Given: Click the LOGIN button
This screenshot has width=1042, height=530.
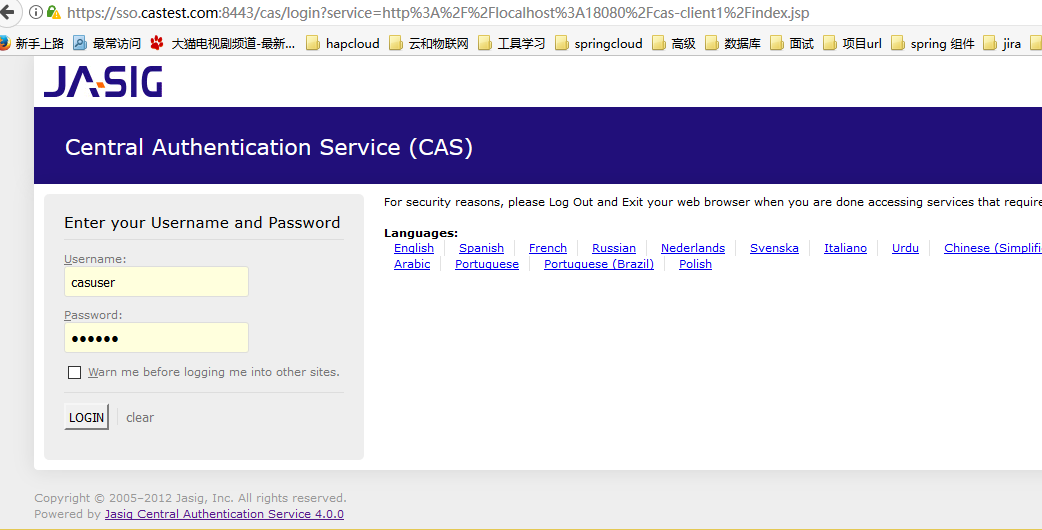Looking at the screenshot, I should tap(86, 417).
